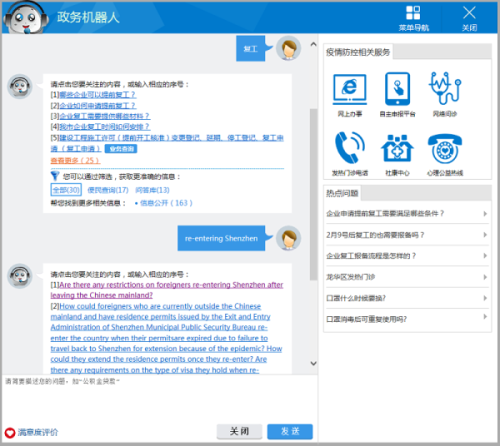Open the 菜单导航 grid menu icon
This screenshot has height=446, width=500.
coord(413,13)
